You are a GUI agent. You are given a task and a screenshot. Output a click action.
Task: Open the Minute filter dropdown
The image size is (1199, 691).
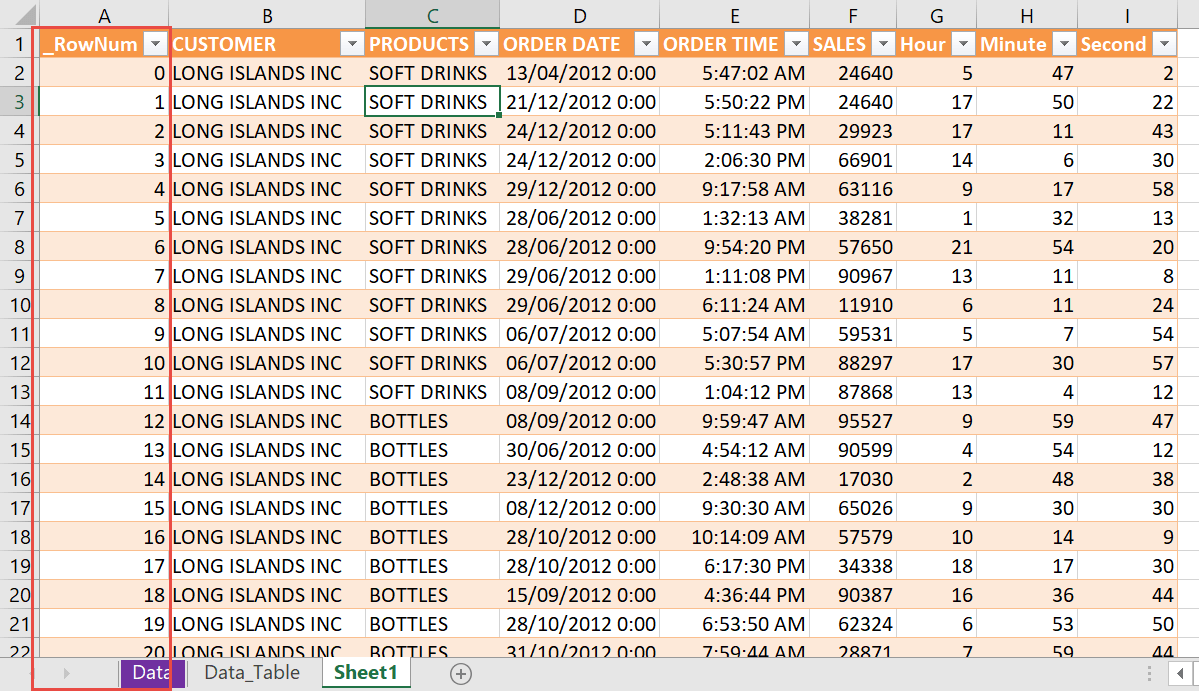click(x=1064, y=44)
